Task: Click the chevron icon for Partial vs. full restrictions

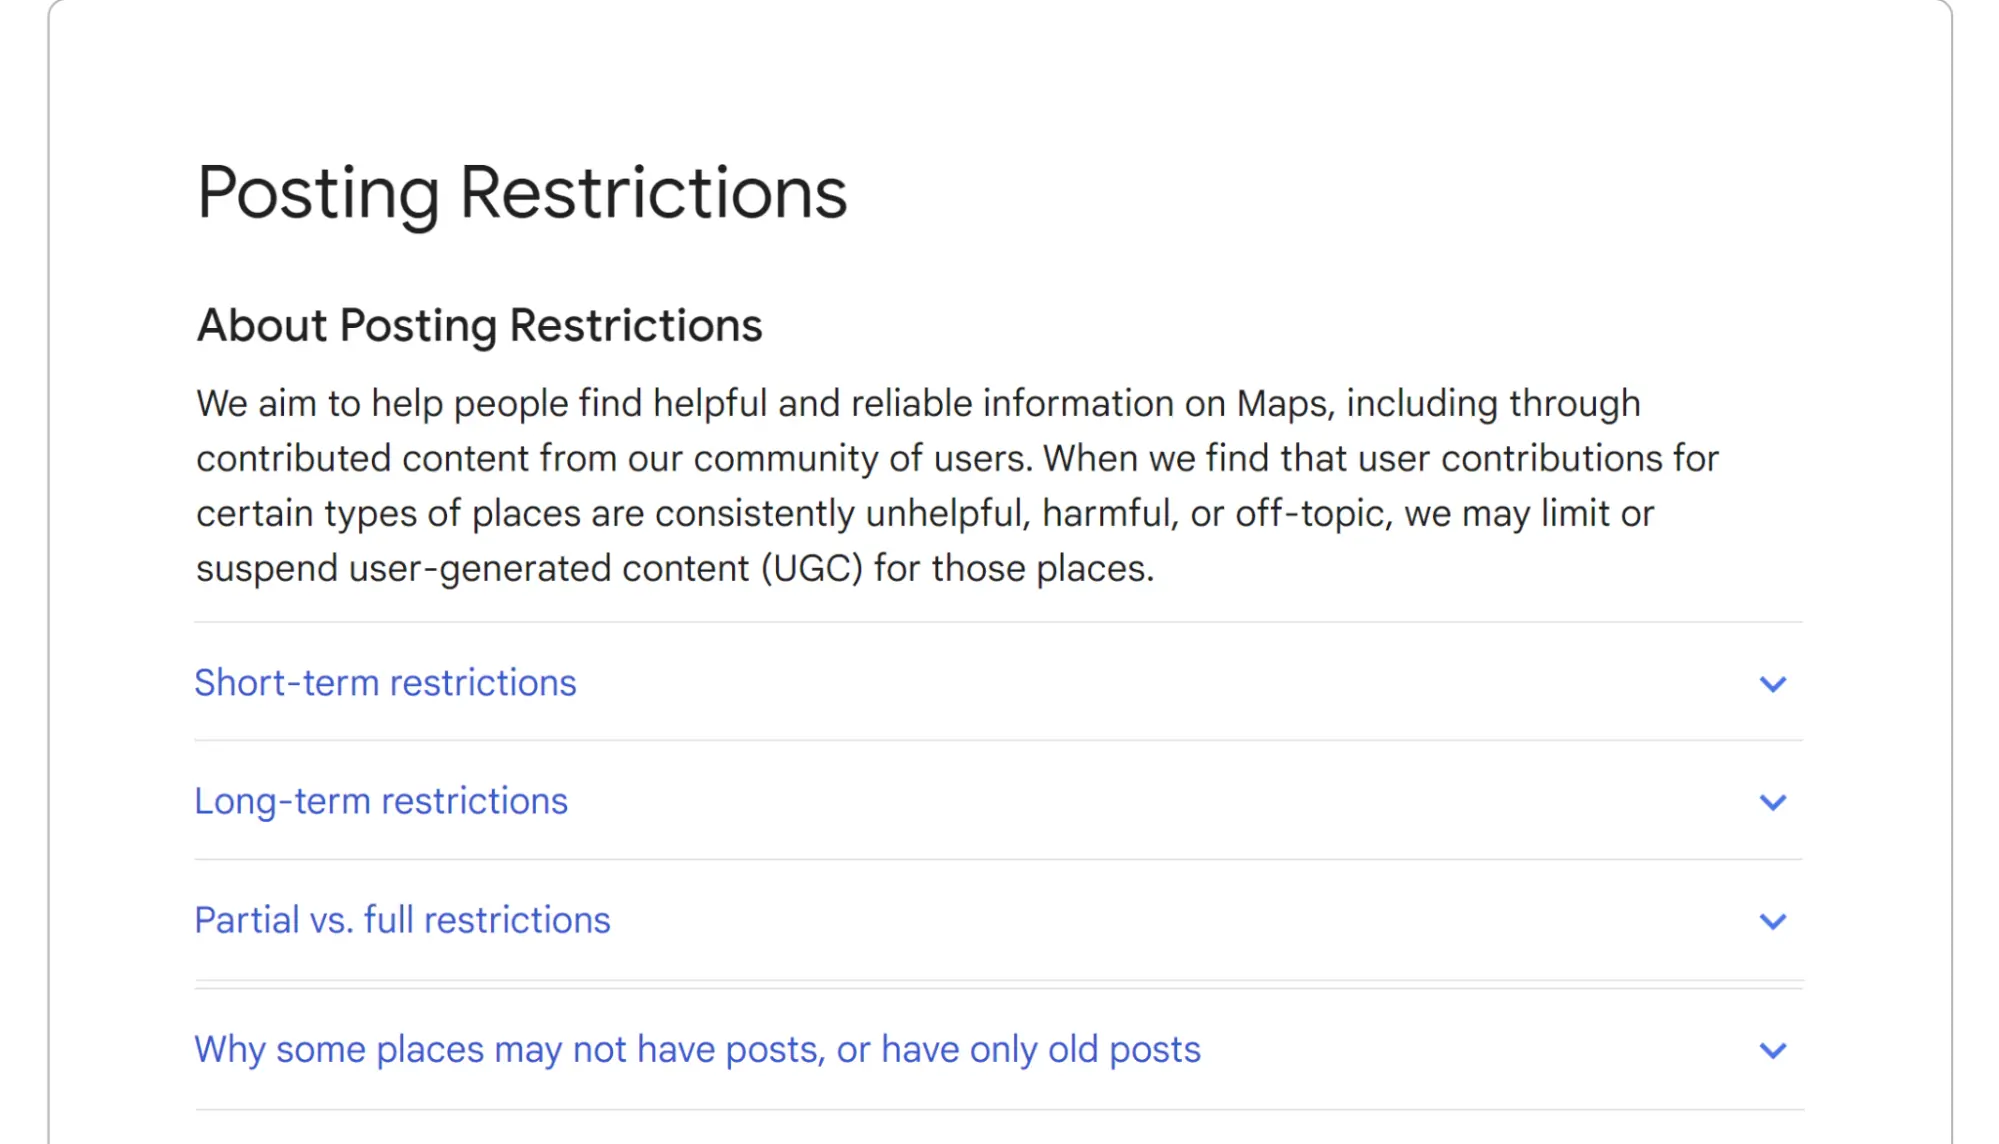Action: (x=1773, y=920)
